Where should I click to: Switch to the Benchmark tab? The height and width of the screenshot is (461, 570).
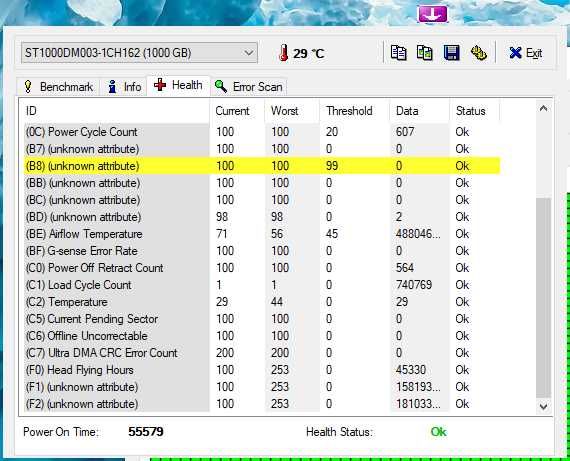(x=58, y=87)
